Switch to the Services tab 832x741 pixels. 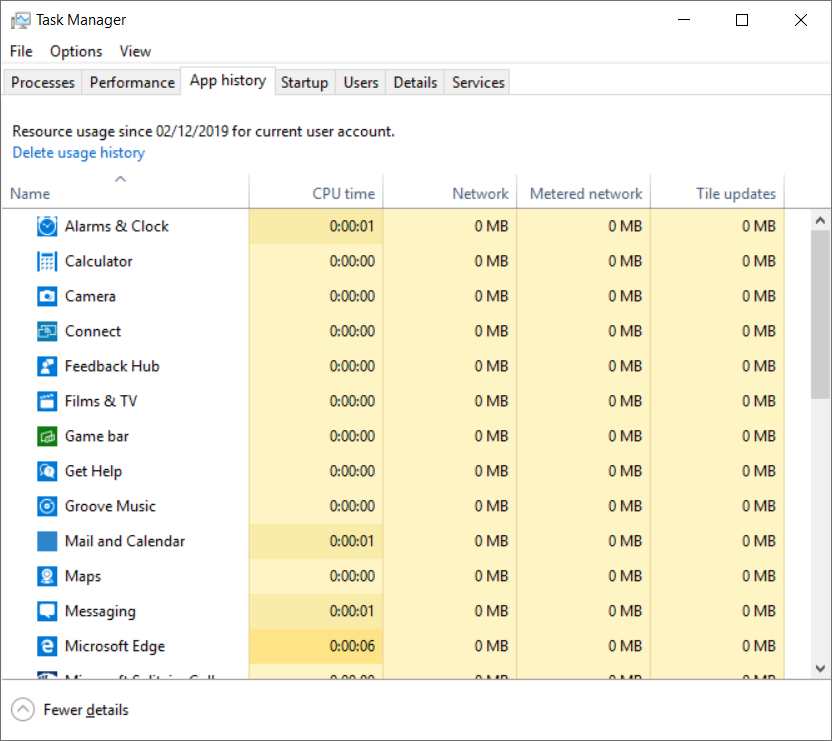[478, 82]
